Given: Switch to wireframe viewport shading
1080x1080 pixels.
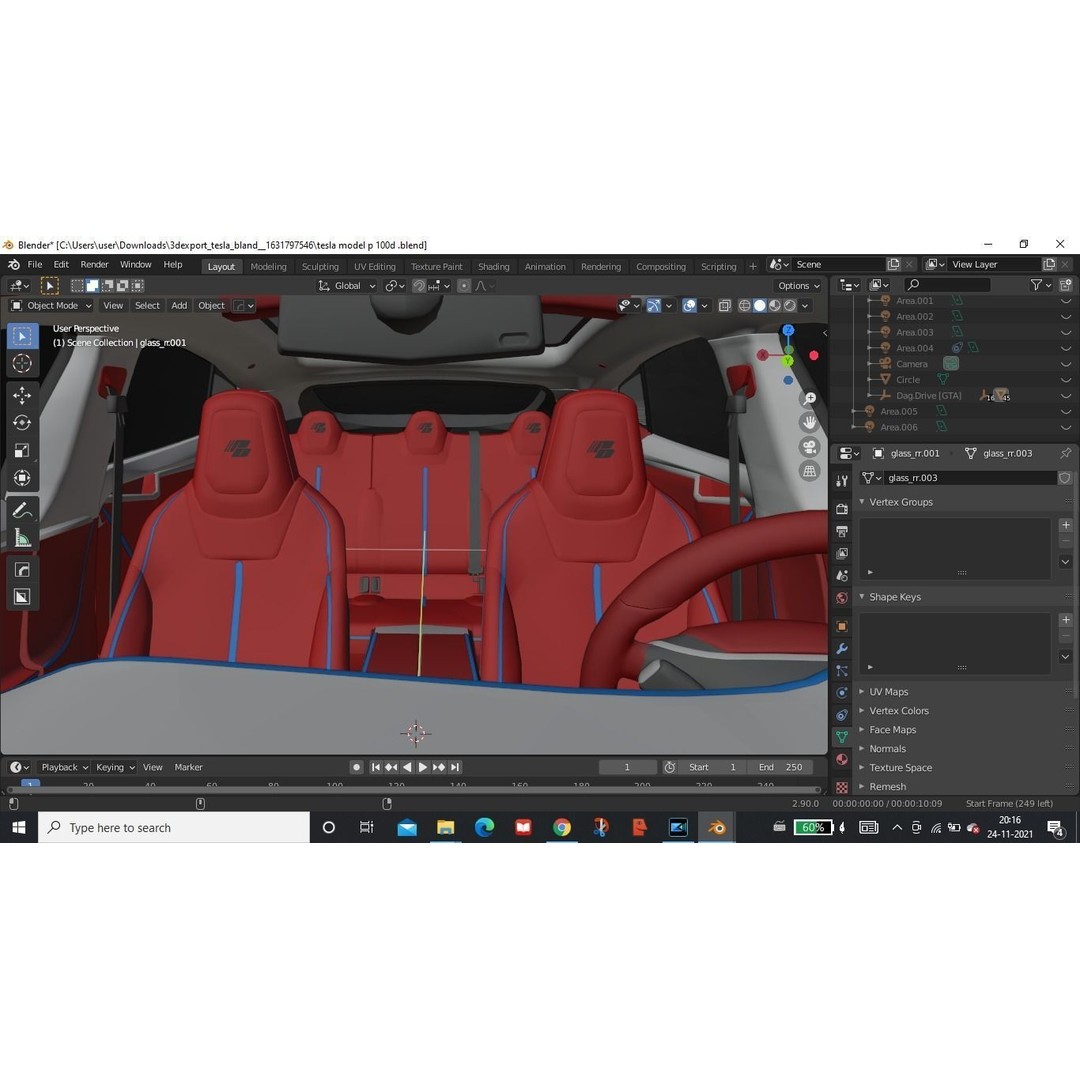Looking at the screenshot, I should tap(745, 305).
